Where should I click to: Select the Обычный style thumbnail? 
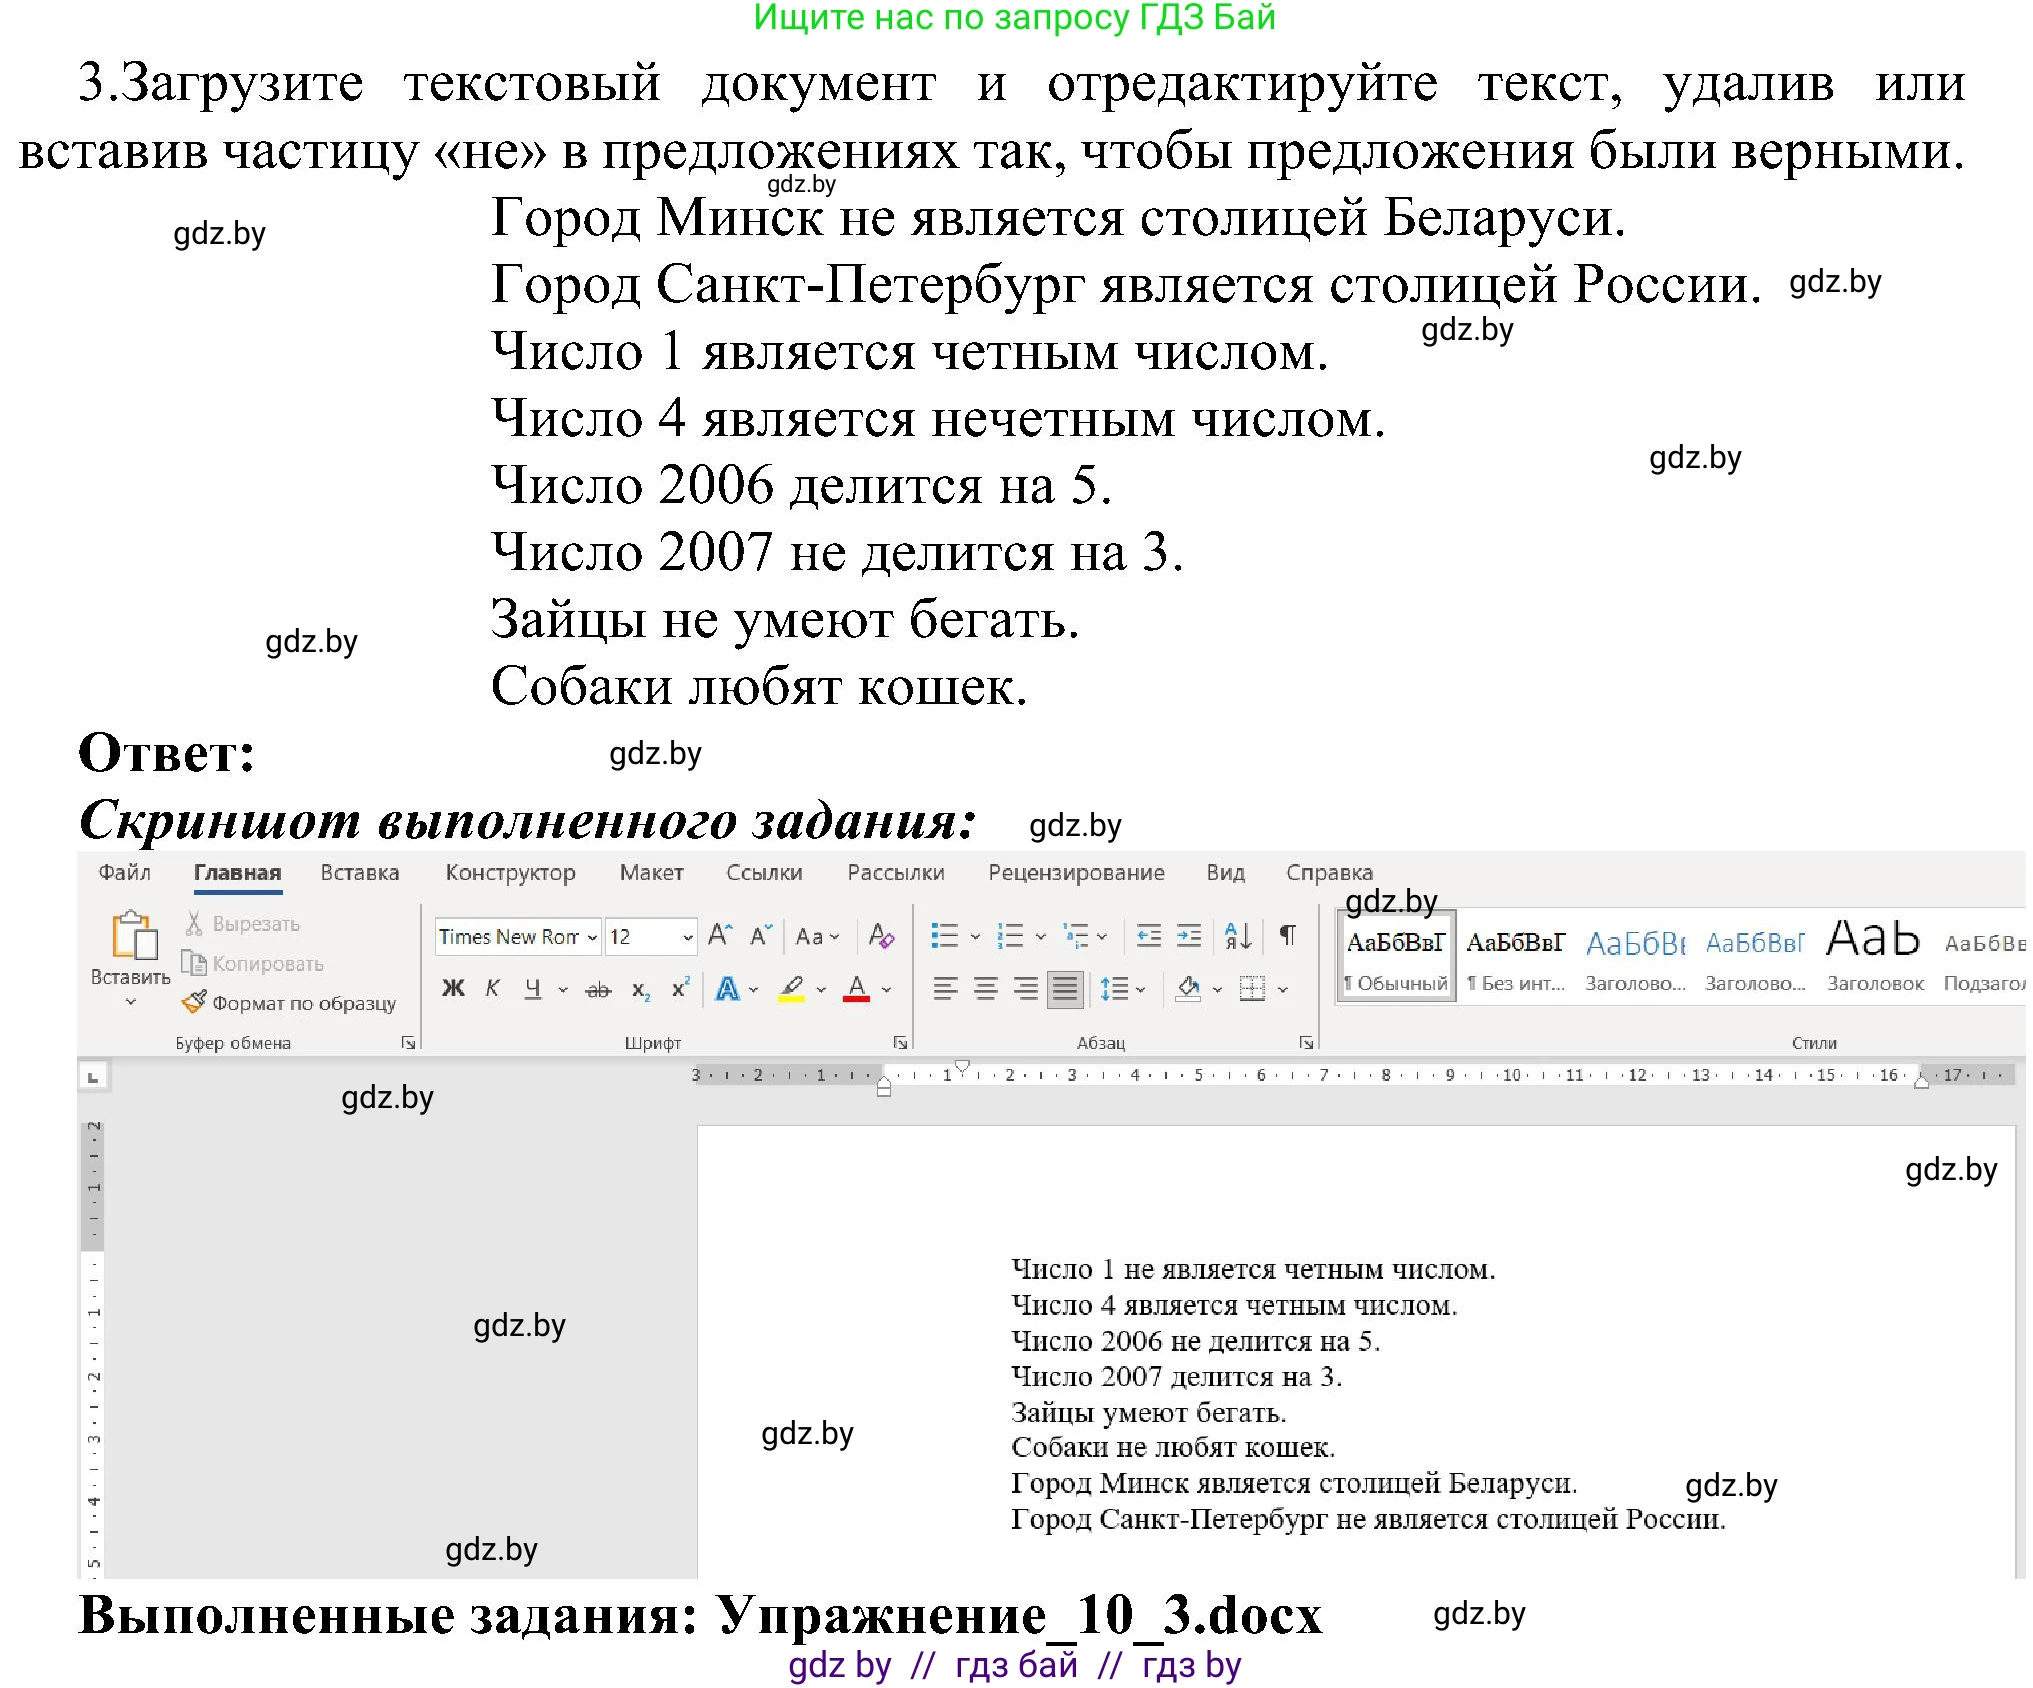[x=1396, y=955]
